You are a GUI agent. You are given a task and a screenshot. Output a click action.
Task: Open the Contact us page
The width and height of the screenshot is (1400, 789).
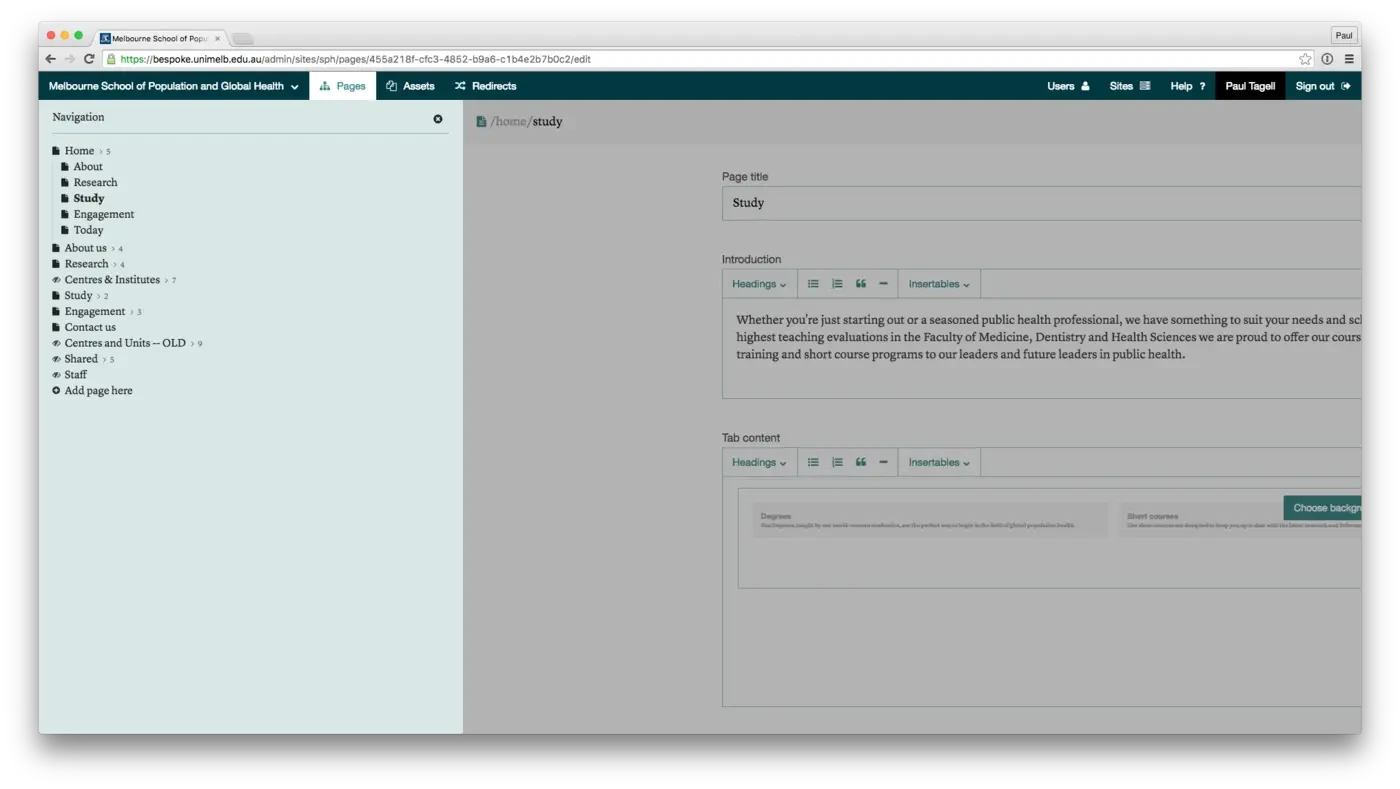click(x=90, y=327)
